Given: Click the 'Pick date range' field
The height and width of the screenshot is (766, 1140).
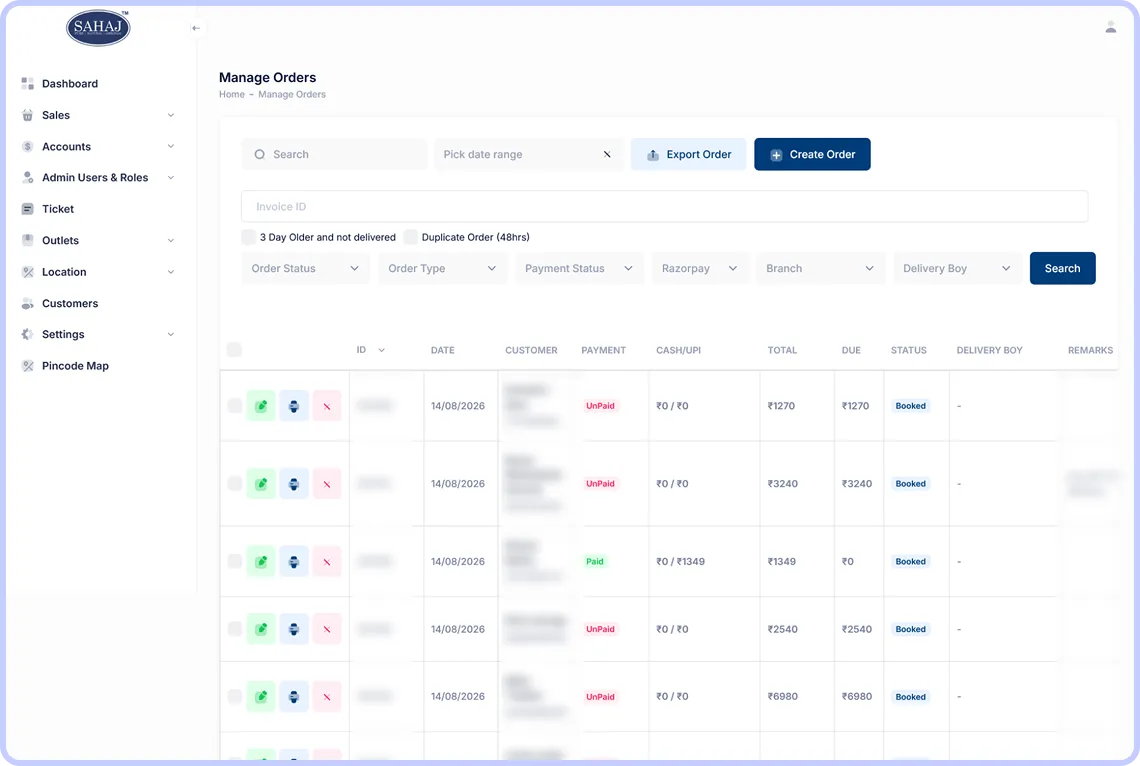Looking at the screenshot, I should (529, 154).
